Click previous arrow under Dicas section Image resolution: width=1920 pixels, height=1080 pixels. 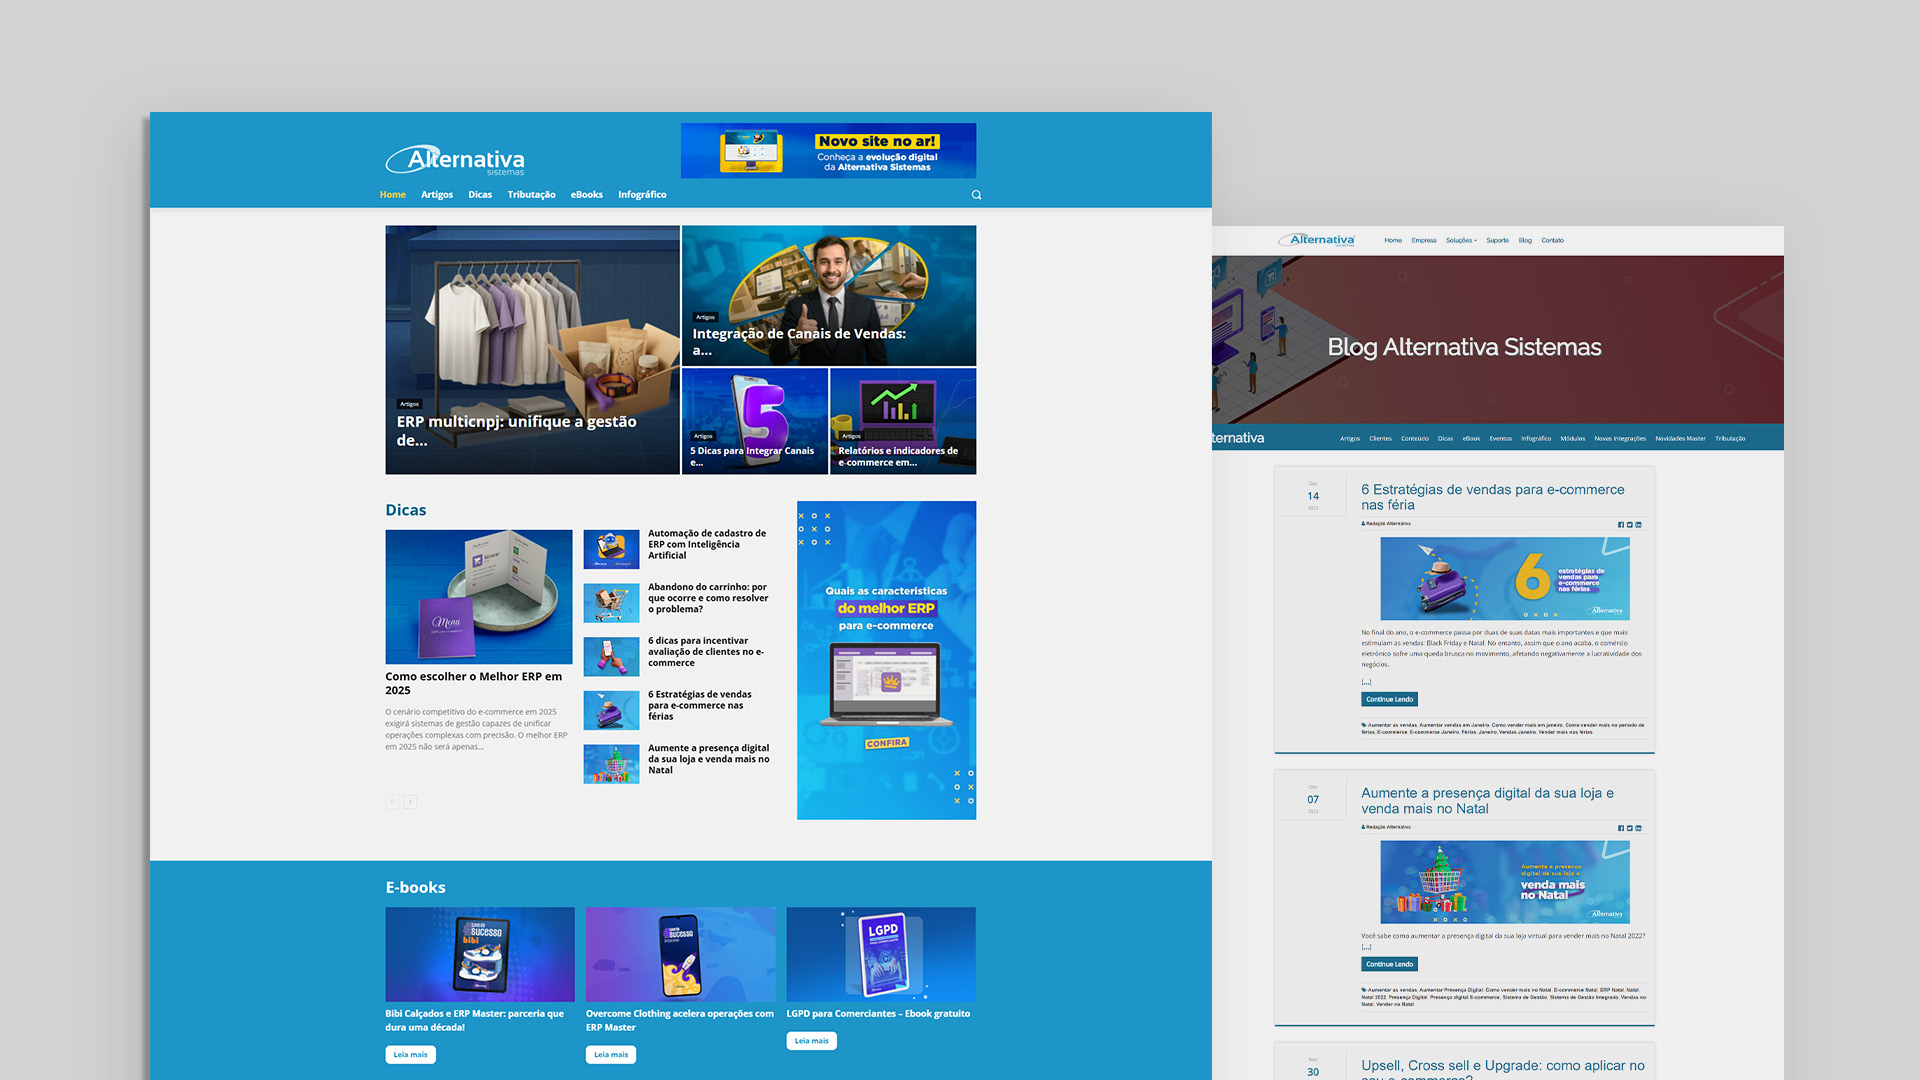coord(392,802)
